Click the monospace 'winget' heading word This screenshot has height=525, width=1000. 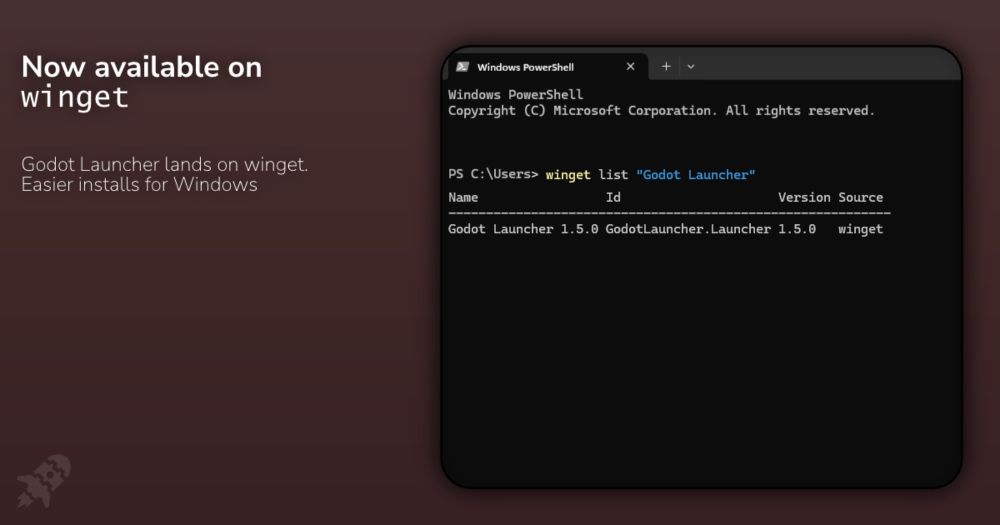click(x=75, y=98)
